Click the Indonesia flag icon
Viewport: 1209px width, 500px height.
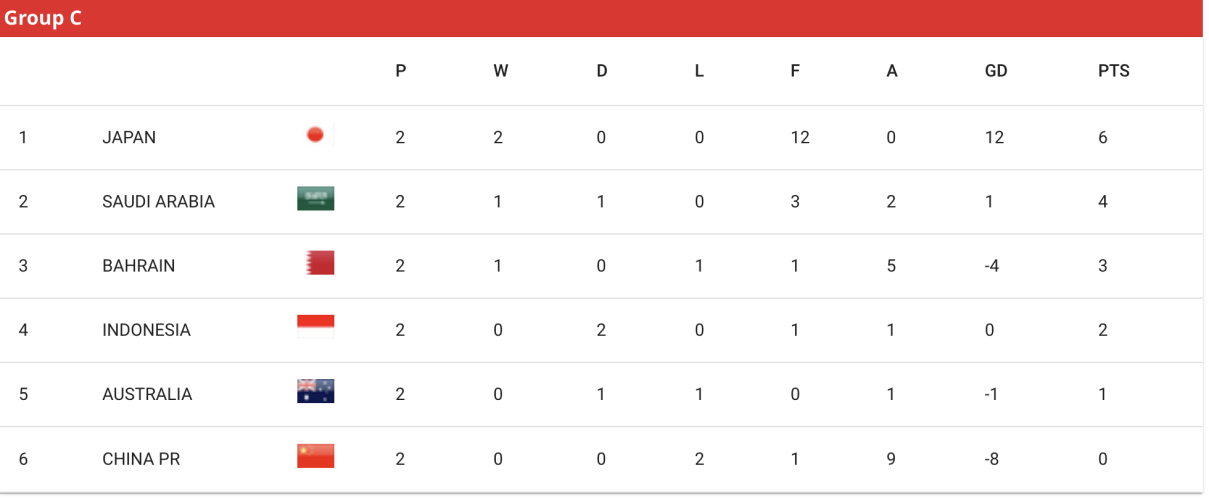click(315, 327)
